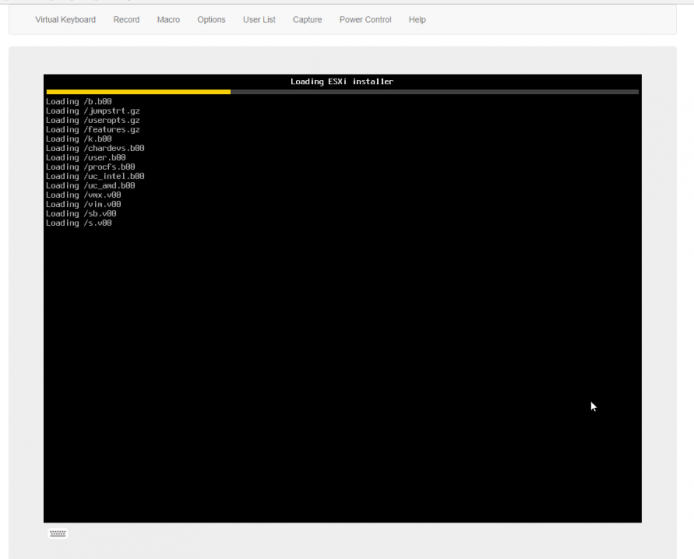Click the 'Loading ESXi installer' title text
Screen dimensions: 694x559
coord(342,81)
